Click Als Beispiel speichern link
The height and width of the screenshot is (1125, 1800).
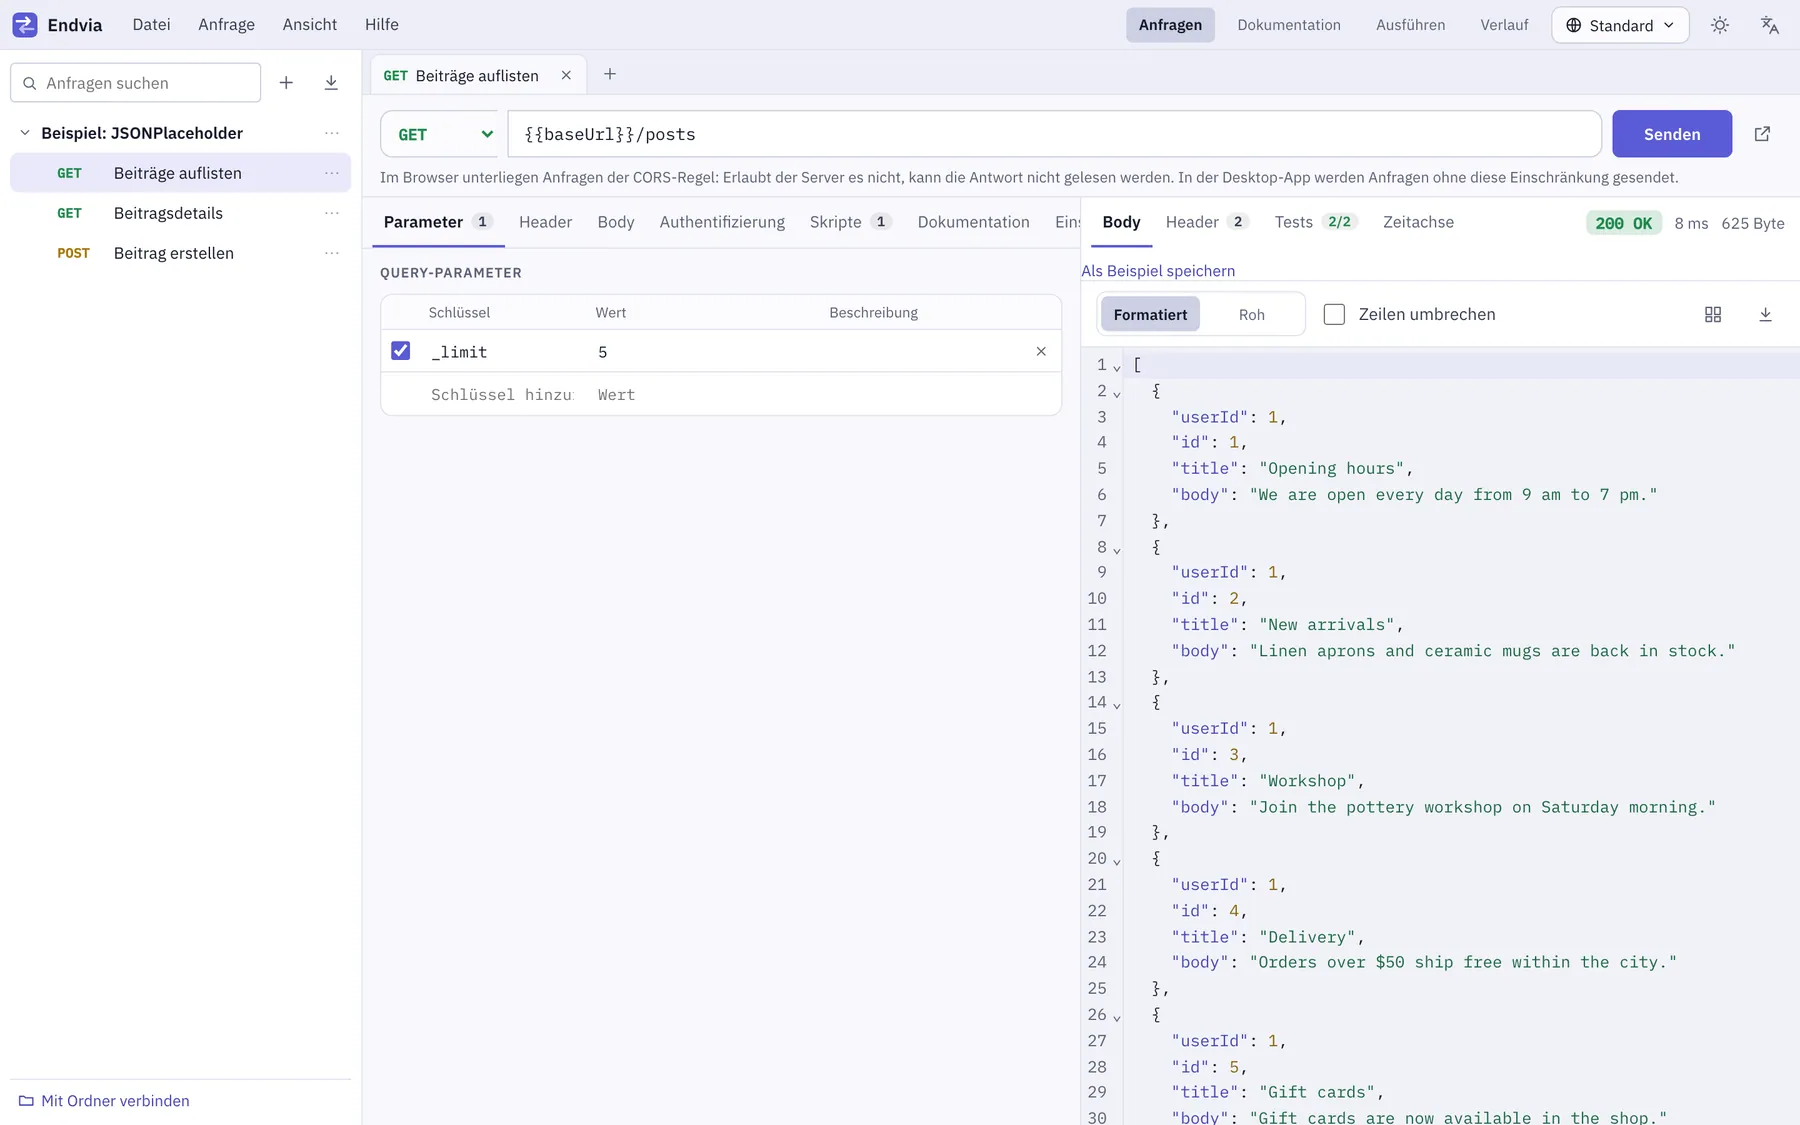pos(1158,271)
